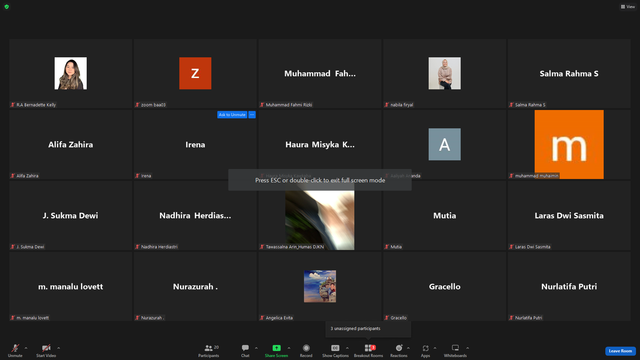Select nabila firyal's profile photo

coord(444,73)
